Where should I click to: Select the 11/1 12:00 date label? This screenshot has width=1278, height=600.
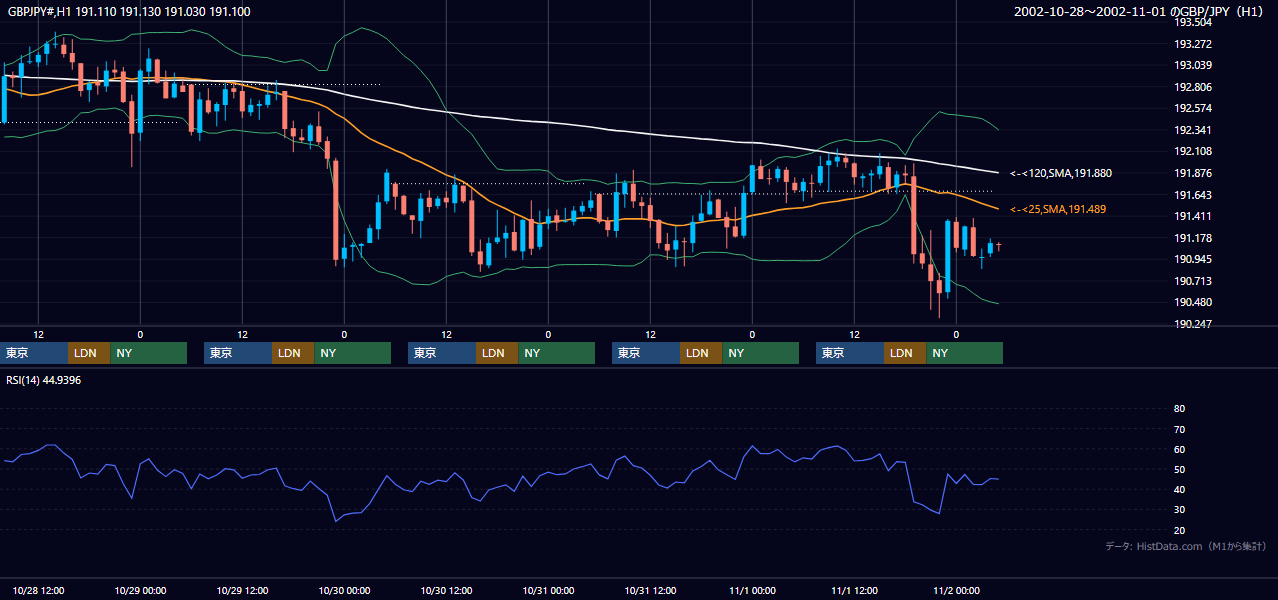855,590
